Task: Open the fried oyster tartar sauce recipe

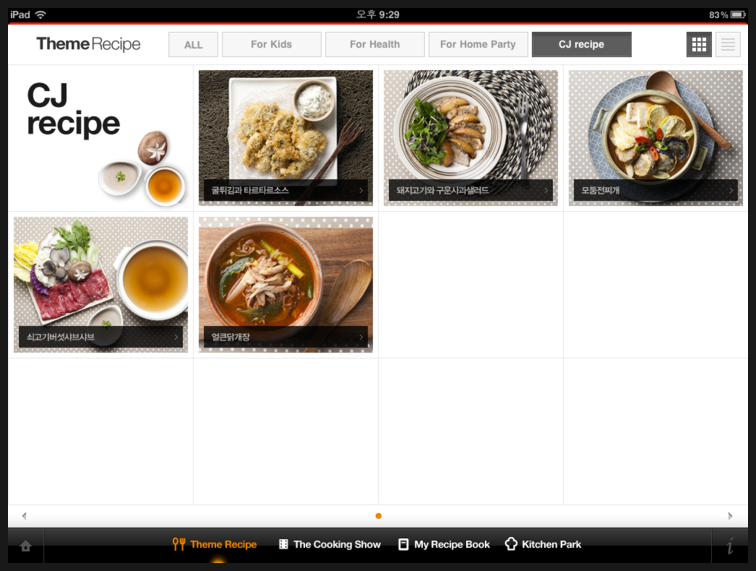Action: (x=285, y=138)
